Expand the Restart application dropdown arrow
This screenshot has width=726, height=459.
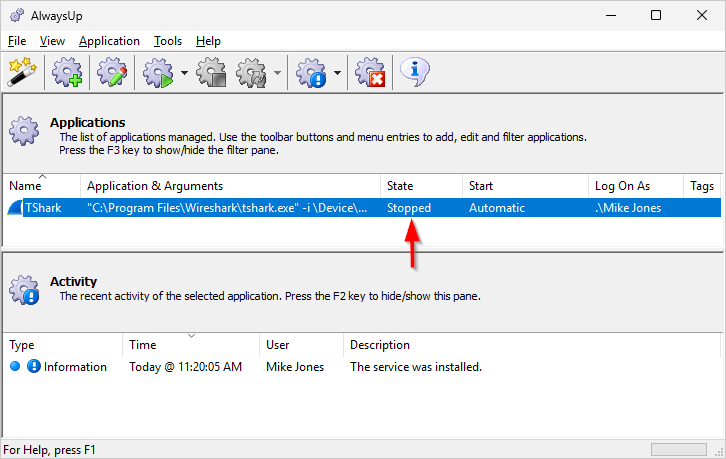pos(277,73)
